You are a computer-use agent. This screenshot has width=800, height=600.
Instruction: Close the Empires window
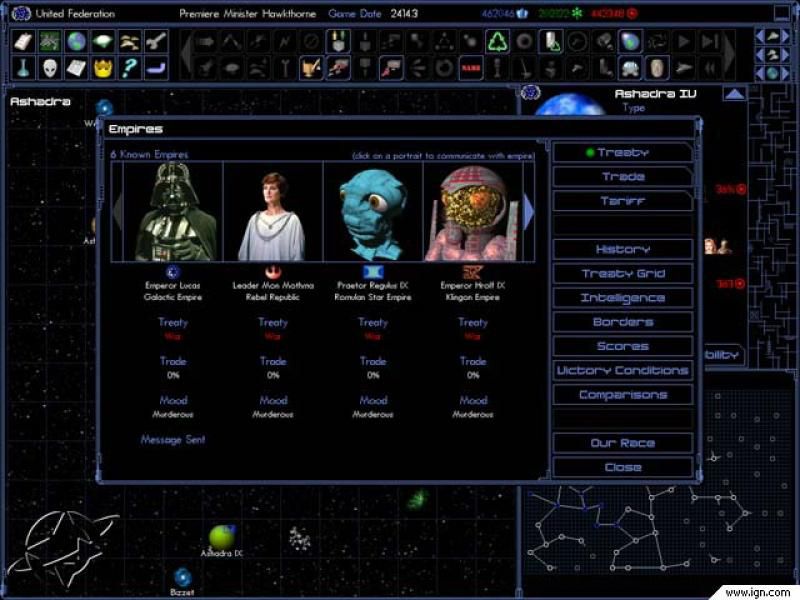pyautogui.click(x=622, y=468)
